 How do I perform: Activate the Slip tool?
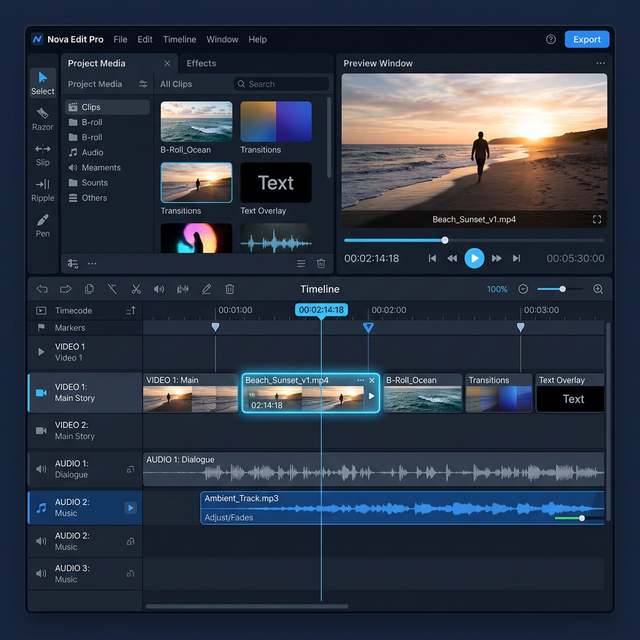point(42,154)
